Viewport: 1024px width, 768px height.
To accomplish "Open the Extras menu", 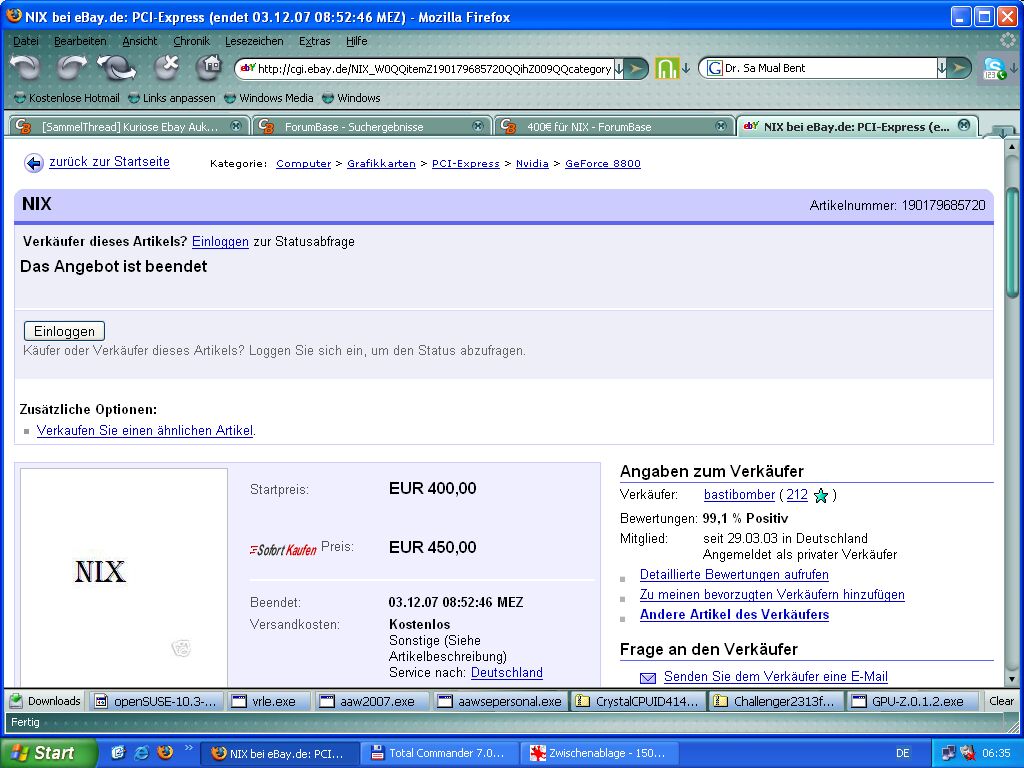I will click(314, 41).
